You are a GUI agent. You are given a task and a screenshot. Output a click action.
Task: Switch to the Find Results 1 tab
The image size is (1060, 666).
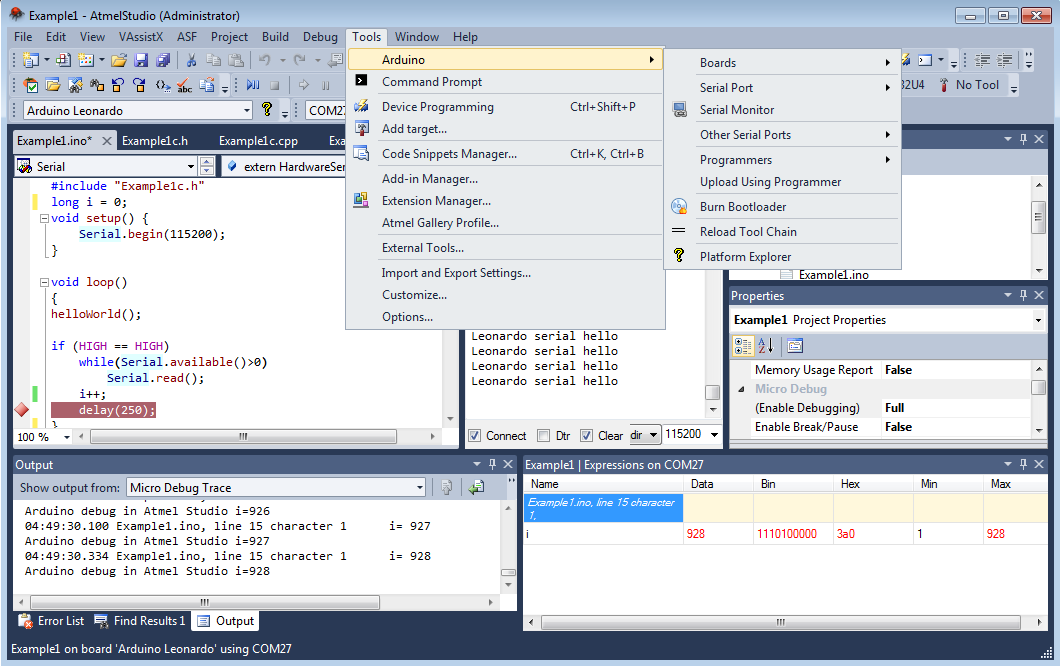(x=140, y=621)
